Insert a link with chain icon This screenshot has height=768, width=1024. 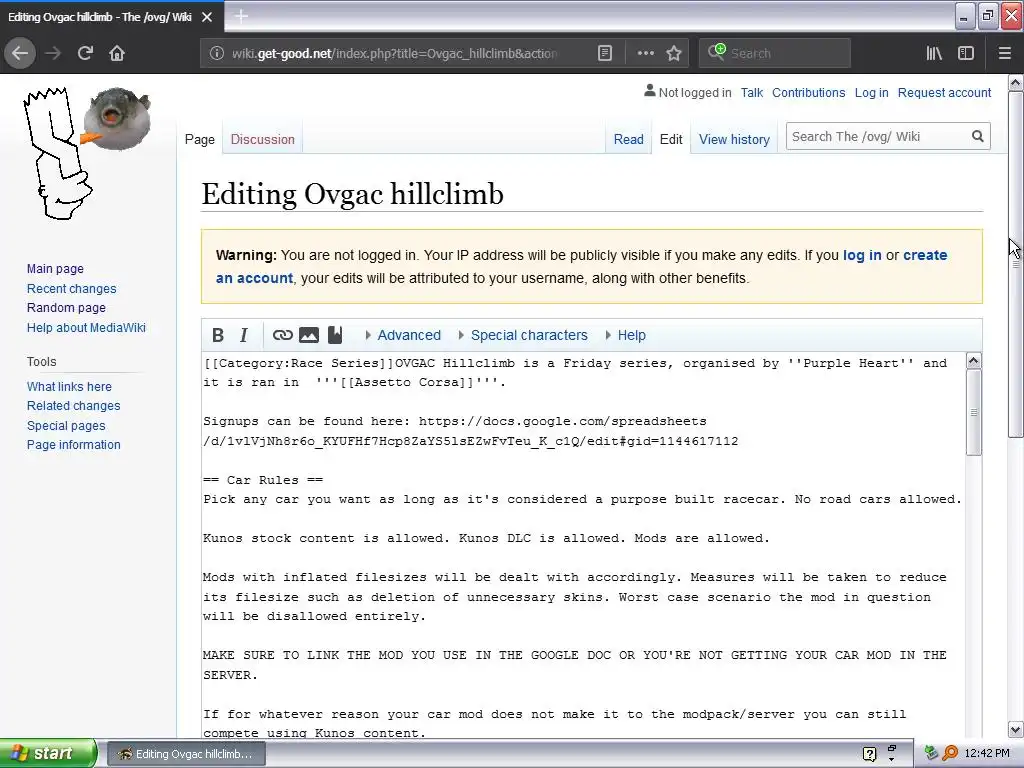pyautogui.click(x=282, y=335)
